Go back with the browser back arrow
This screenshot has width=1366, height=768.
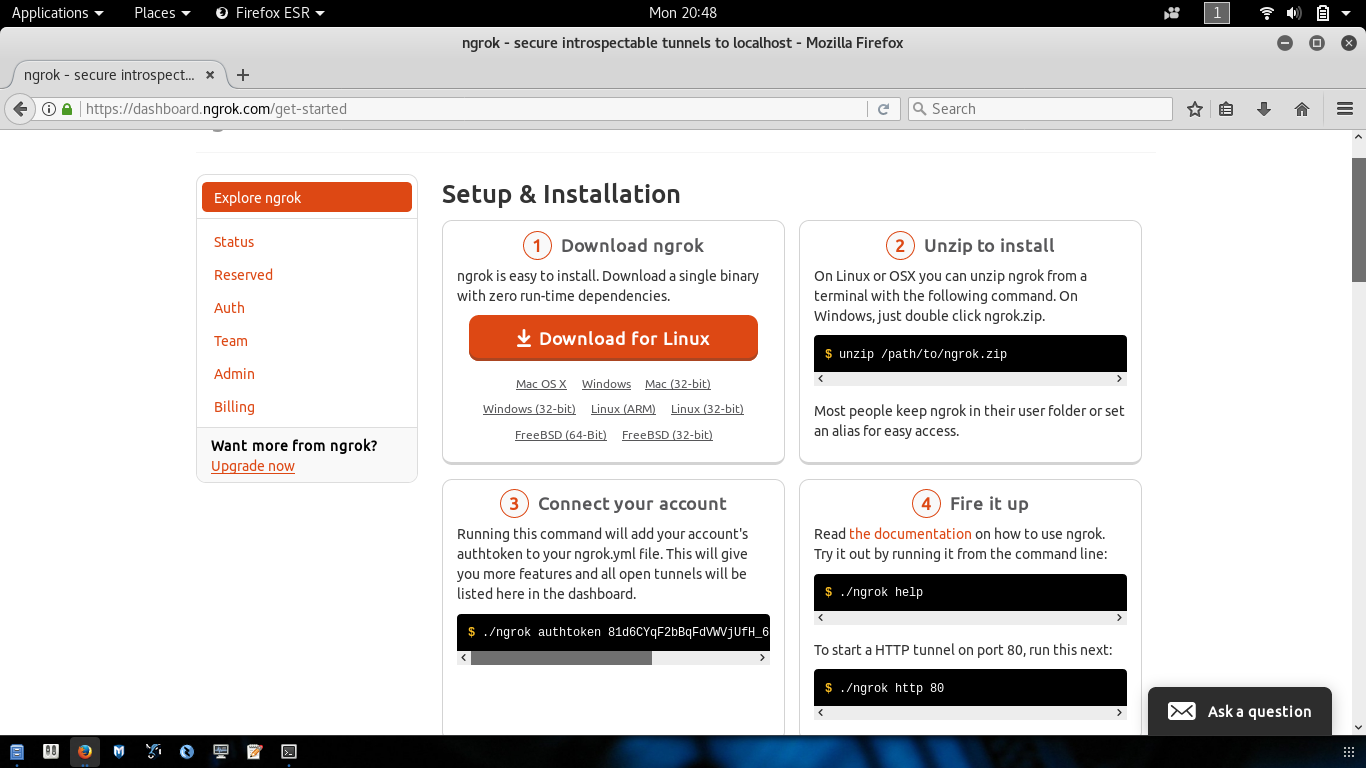coord(20,109)
